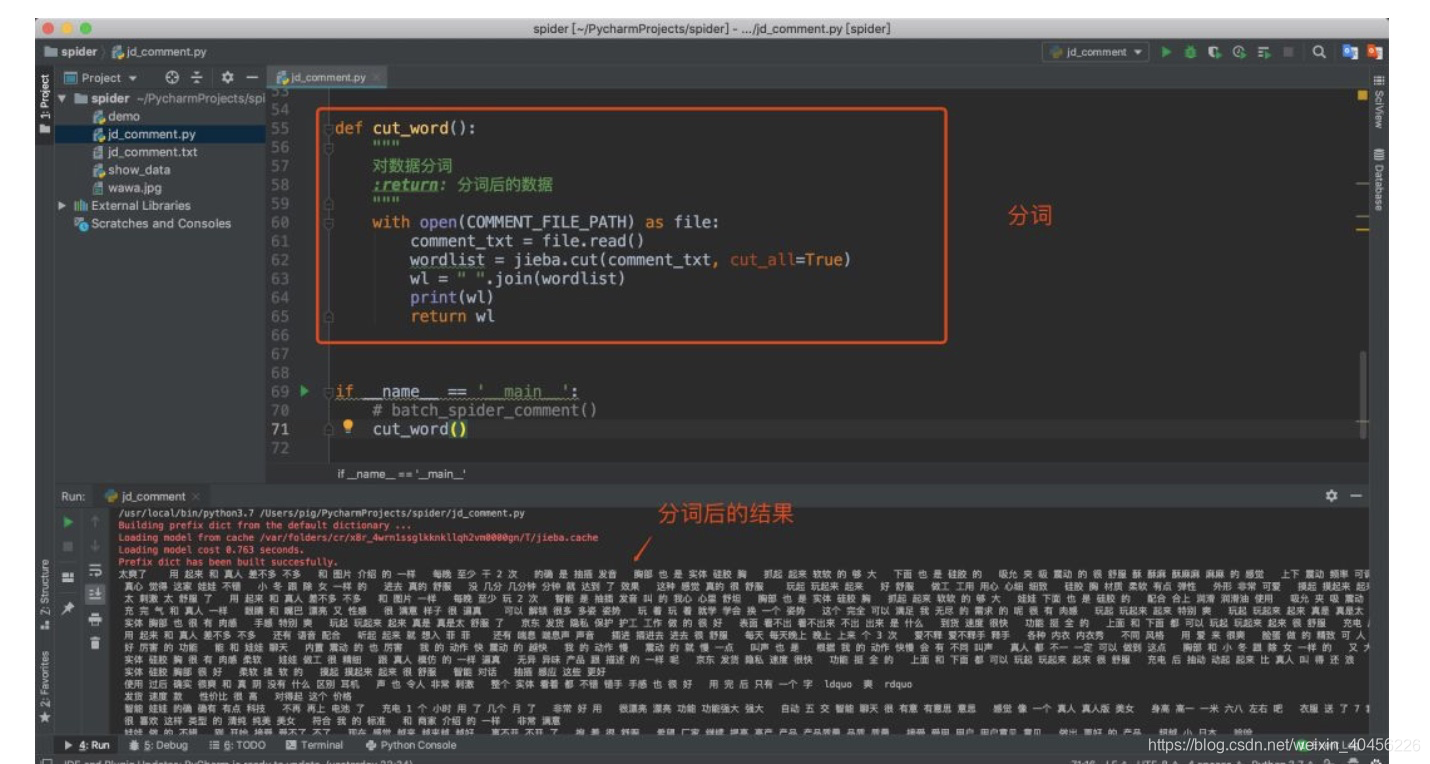Open the Python Console bottom tab
The height and width of the screenshot is (764, 1430).
[x=411, y=745]
